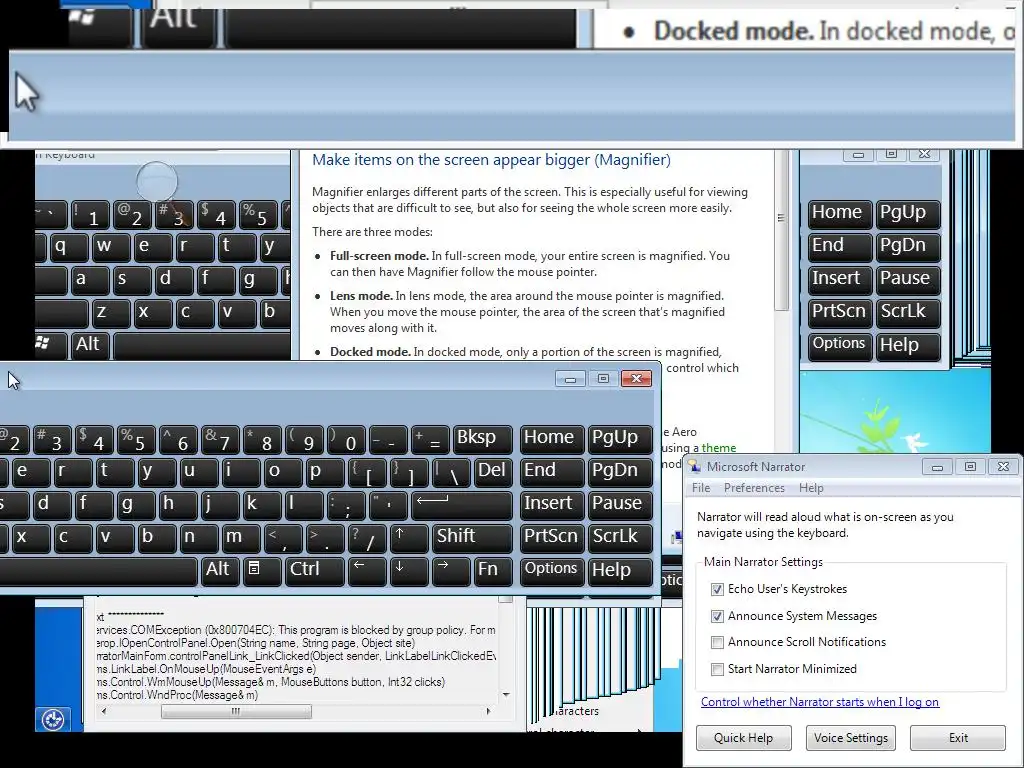1024x768 pixels.
Task: Click PrtScn key on foreground keyboard
Action: tap(551, 537)
